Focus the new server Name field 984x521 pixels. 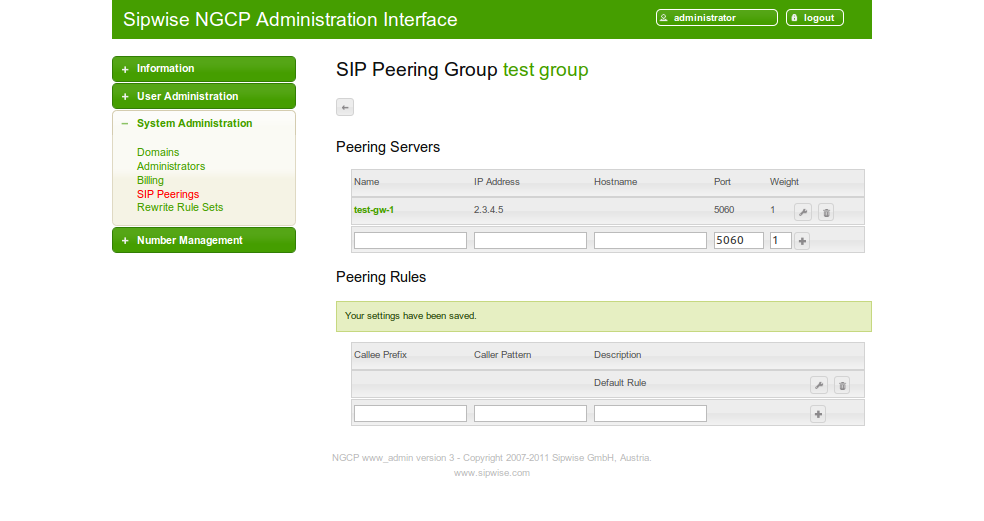(x=410, y=240)
